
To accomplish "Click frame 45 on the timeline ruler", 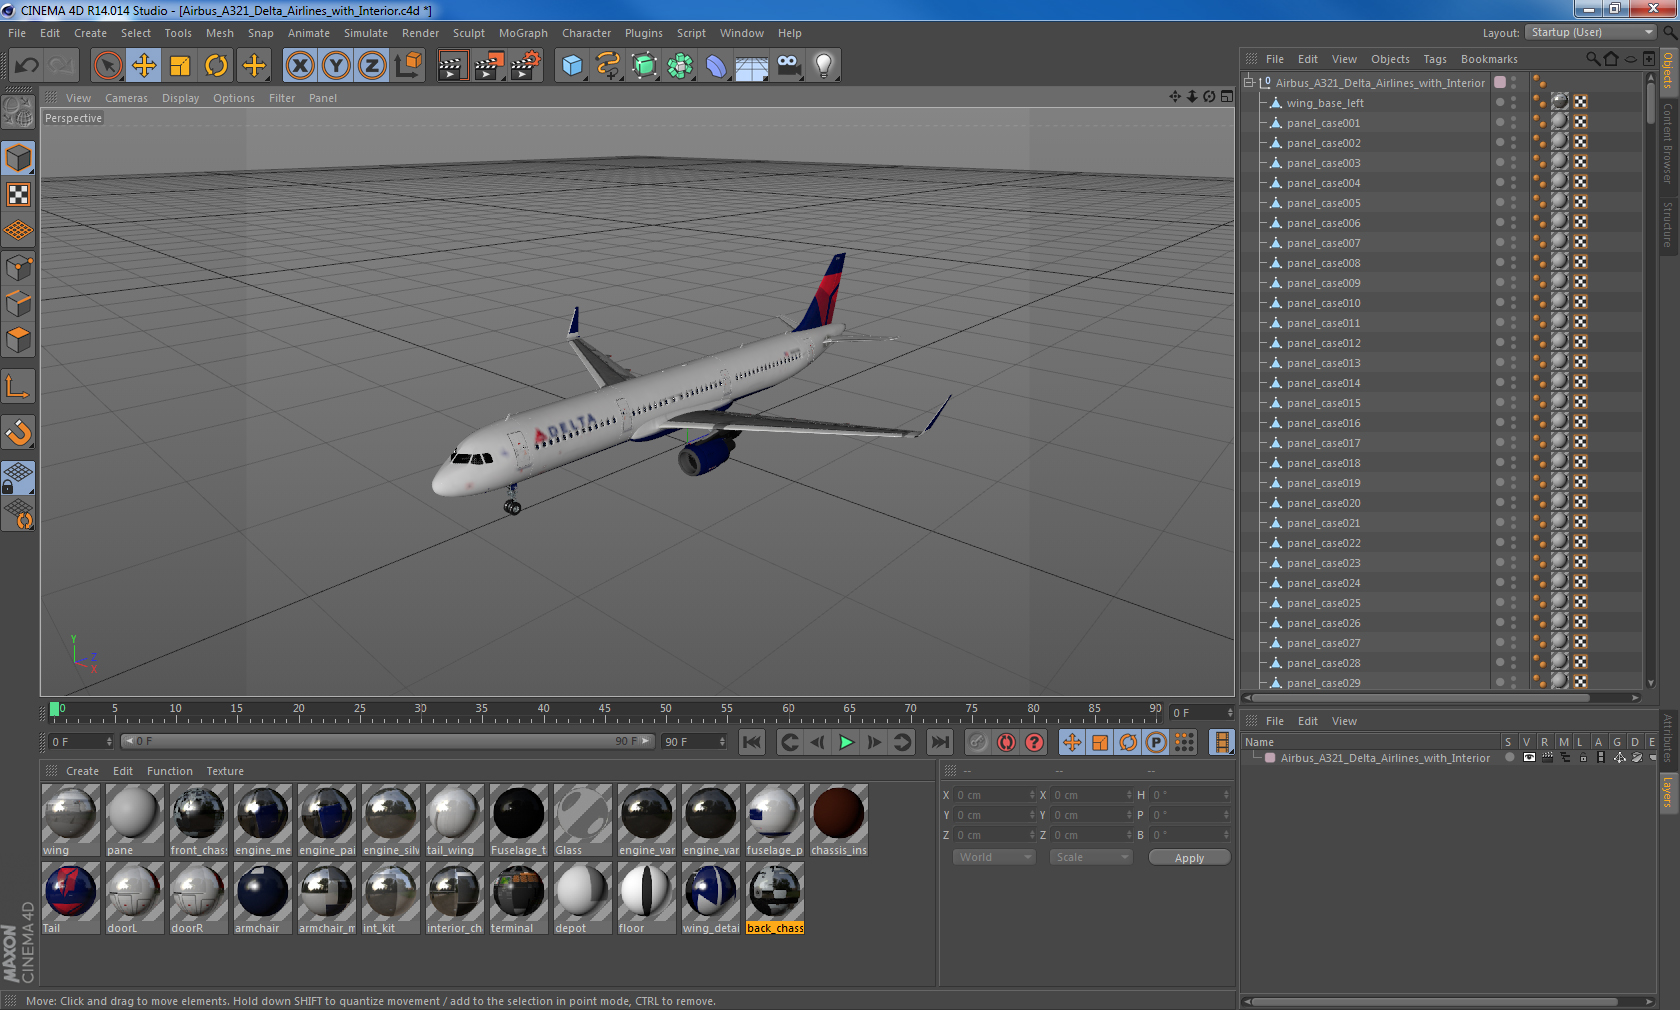I will (604, 710).
